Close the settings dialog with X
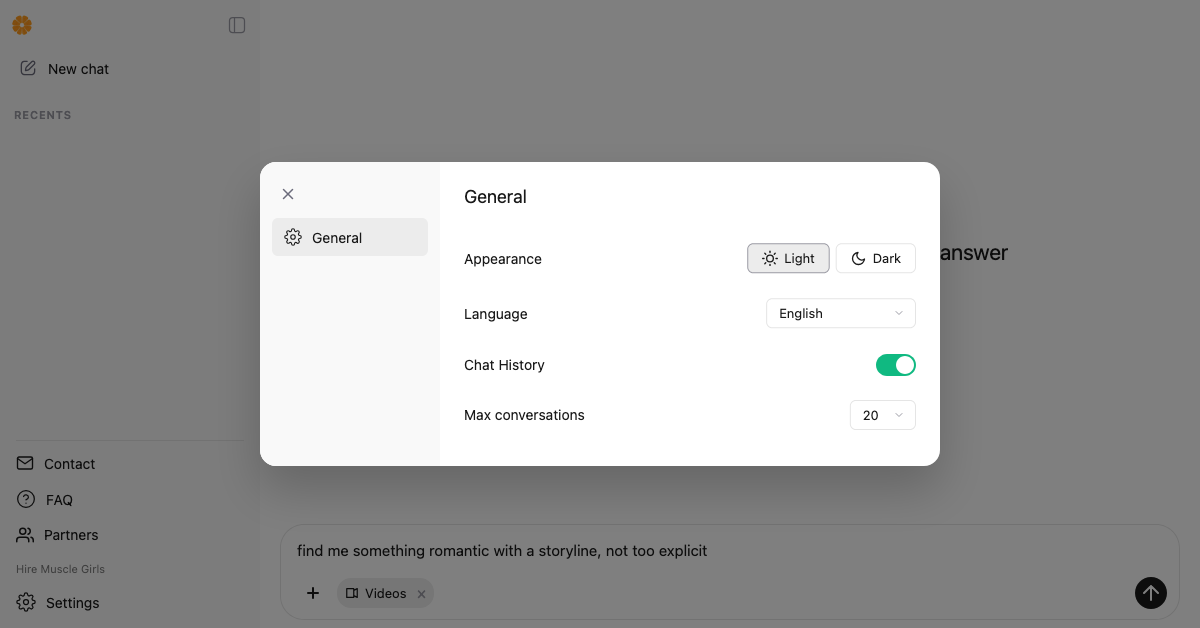1200x628 pixels. [288, 194]
